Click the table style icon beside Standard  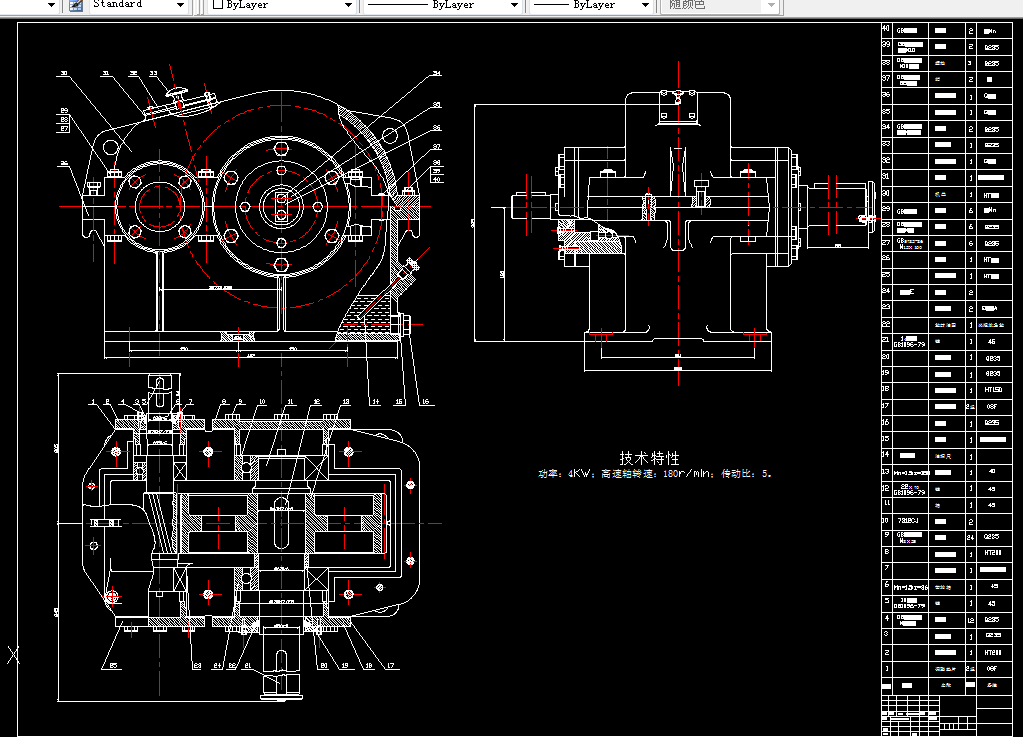76,5
